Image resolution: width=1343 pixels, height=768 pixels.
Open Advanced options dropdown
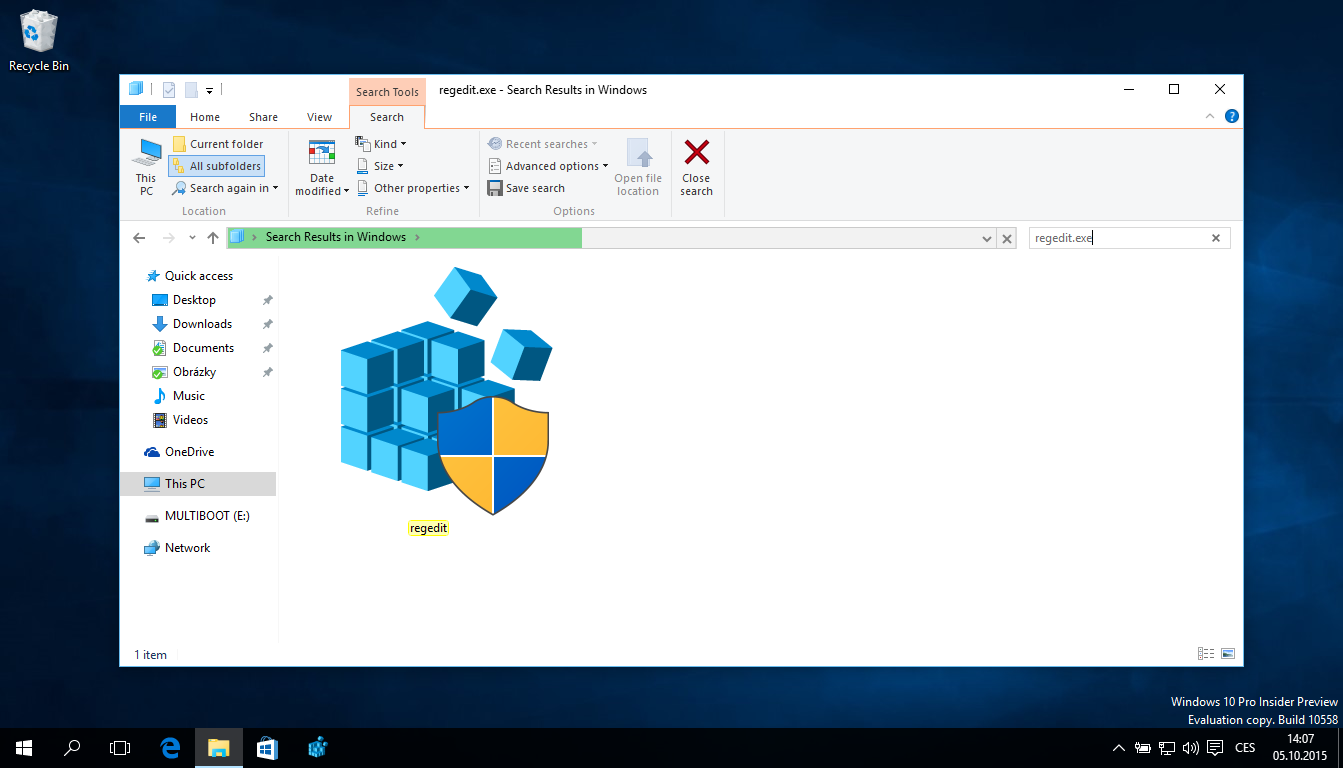tap(548, 166)
